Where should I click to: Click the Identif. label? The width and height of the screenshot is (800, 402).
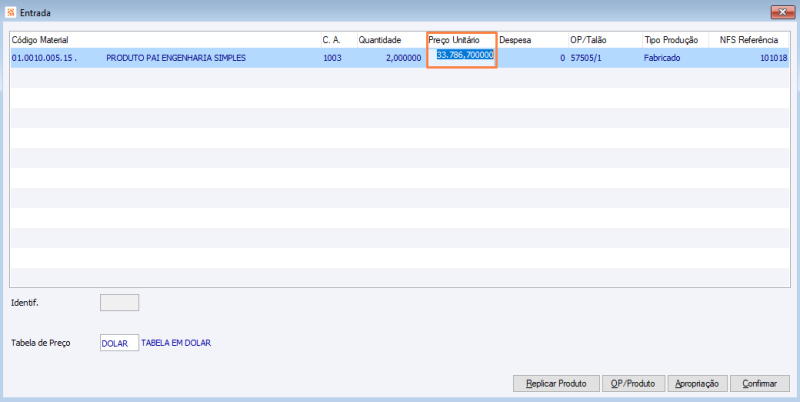click(25, 303)
